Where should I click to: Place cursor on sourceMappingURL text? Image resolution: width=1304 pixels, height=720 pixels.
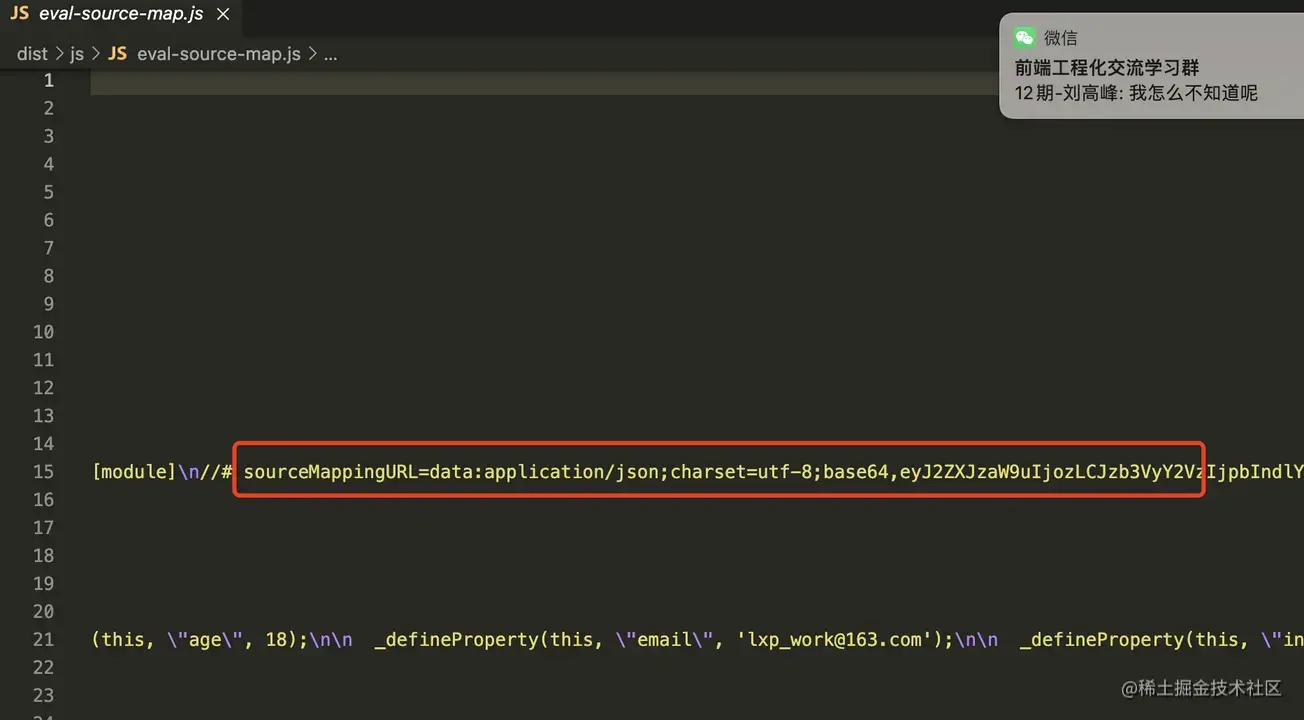(x=332, y=471)
